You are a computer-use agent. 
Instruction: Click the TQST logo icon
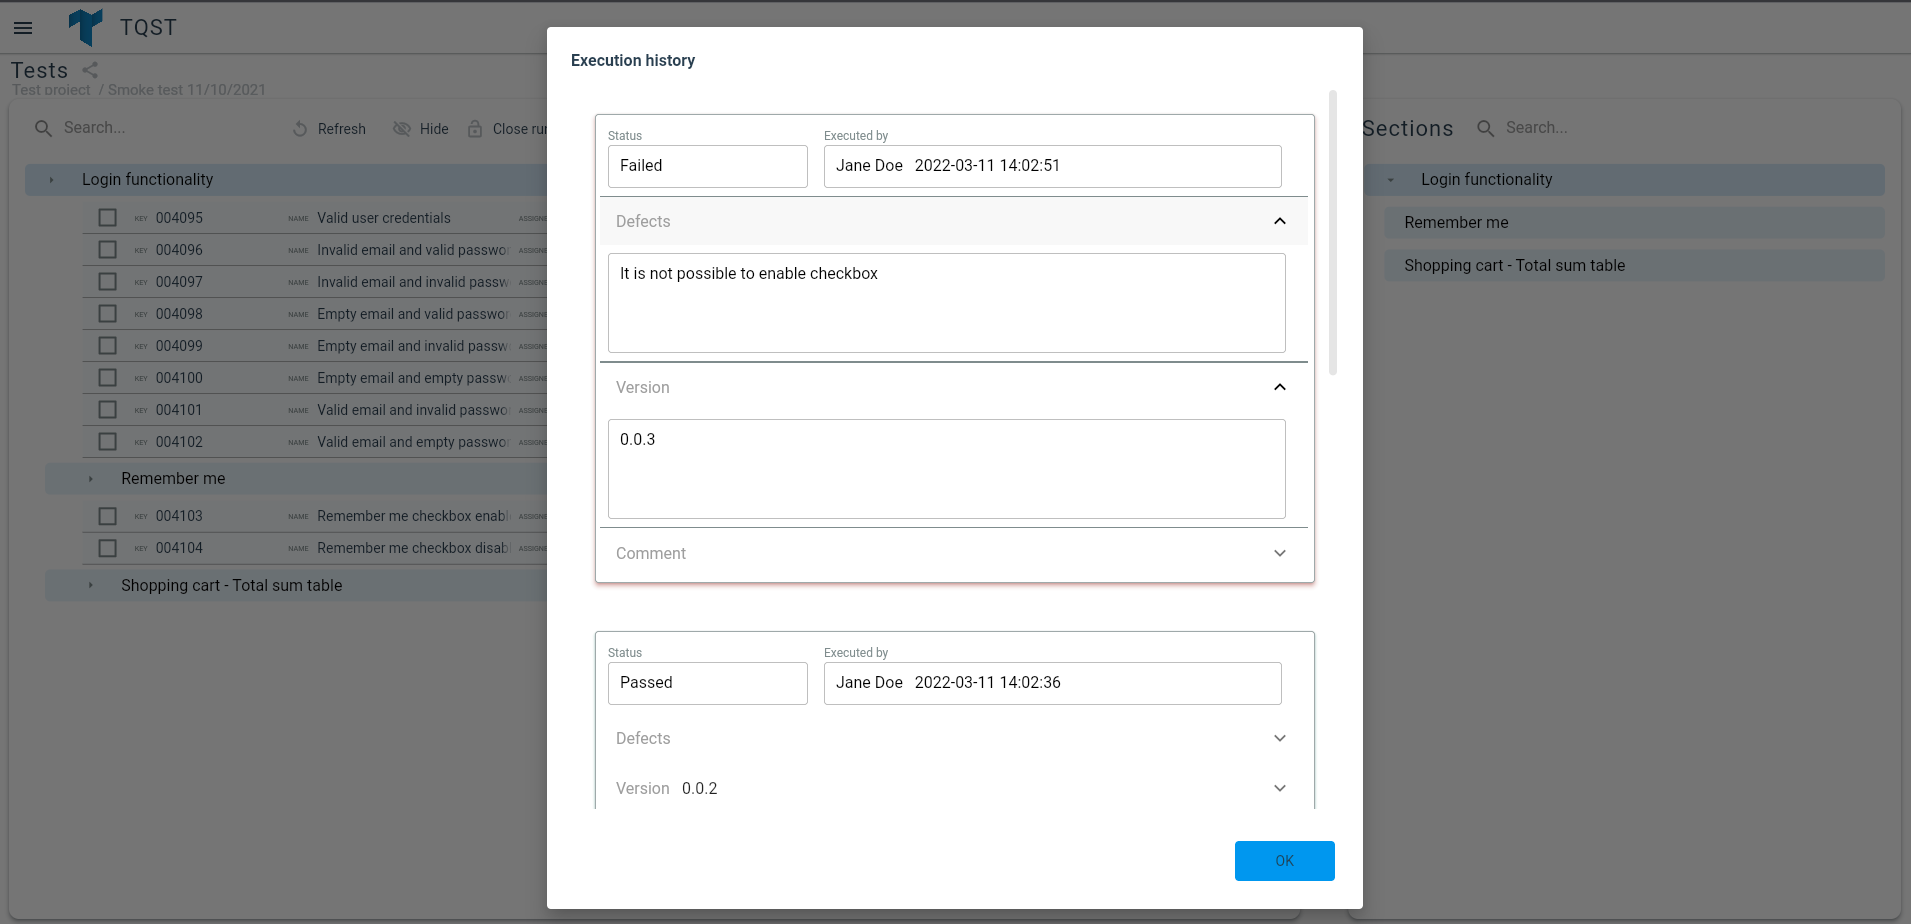[86, 27]
